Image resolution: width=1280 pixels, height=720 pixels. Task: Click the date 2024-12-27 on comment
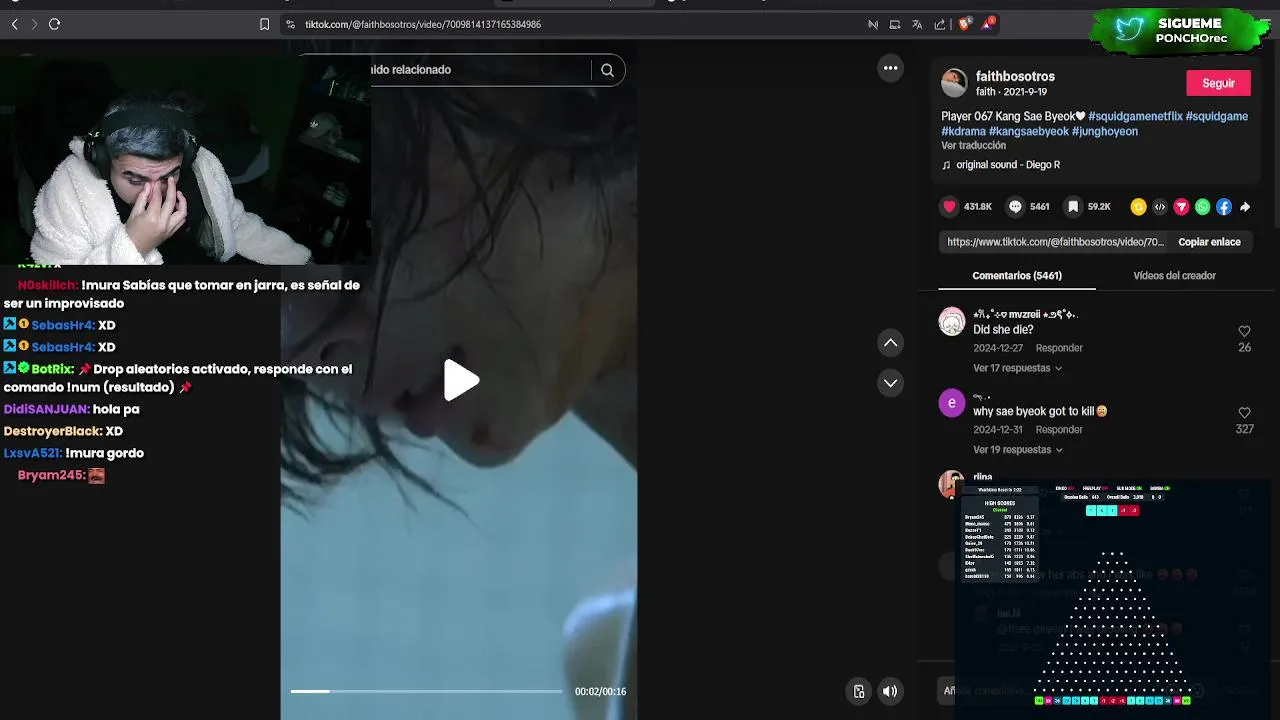pos(998,348)
